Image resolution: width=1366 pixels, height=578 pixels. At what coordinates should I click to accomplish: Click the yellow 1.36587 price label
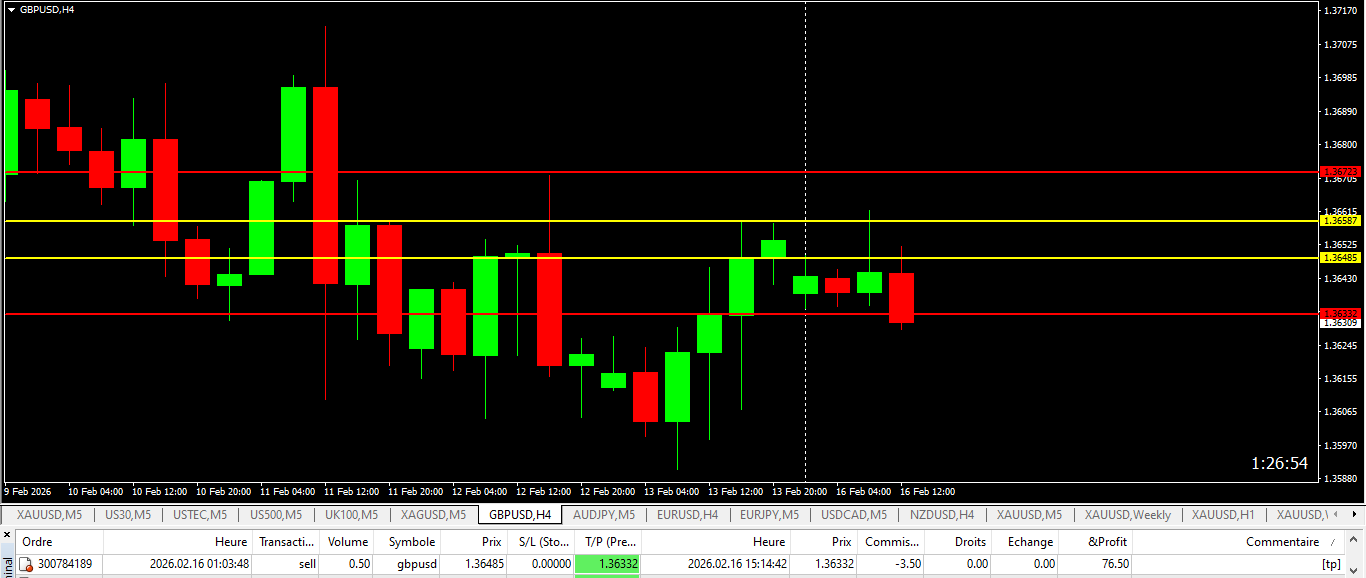click(x=1340, y=220)
